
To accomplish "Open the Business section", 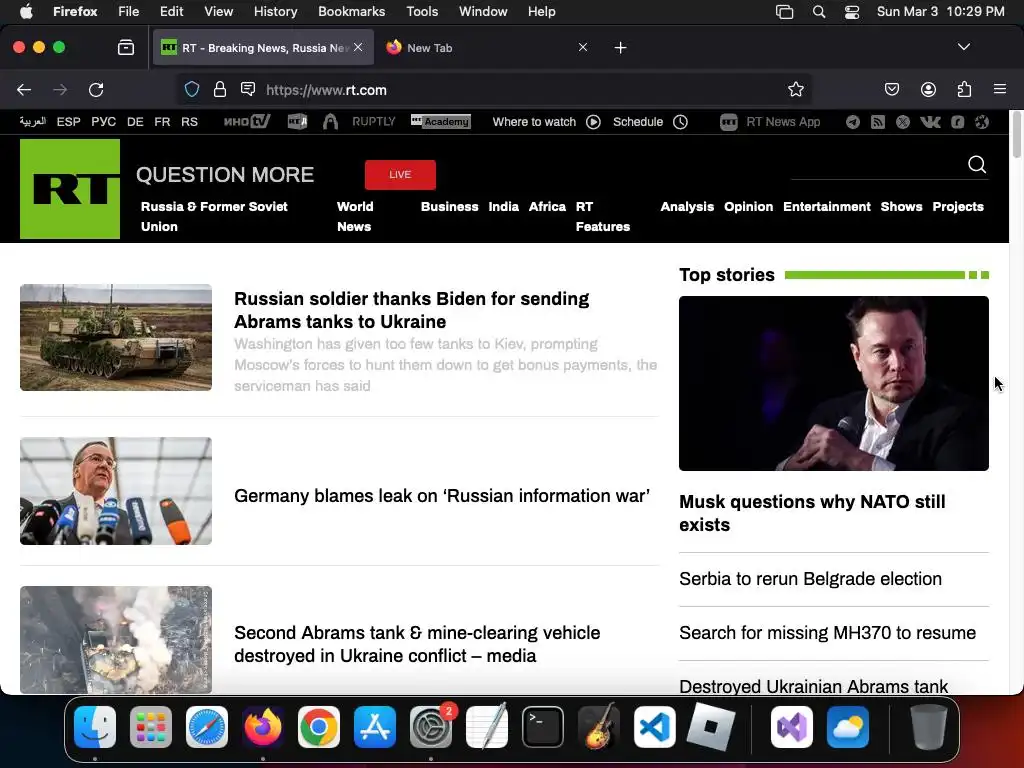I will click(x=449, y=206).
